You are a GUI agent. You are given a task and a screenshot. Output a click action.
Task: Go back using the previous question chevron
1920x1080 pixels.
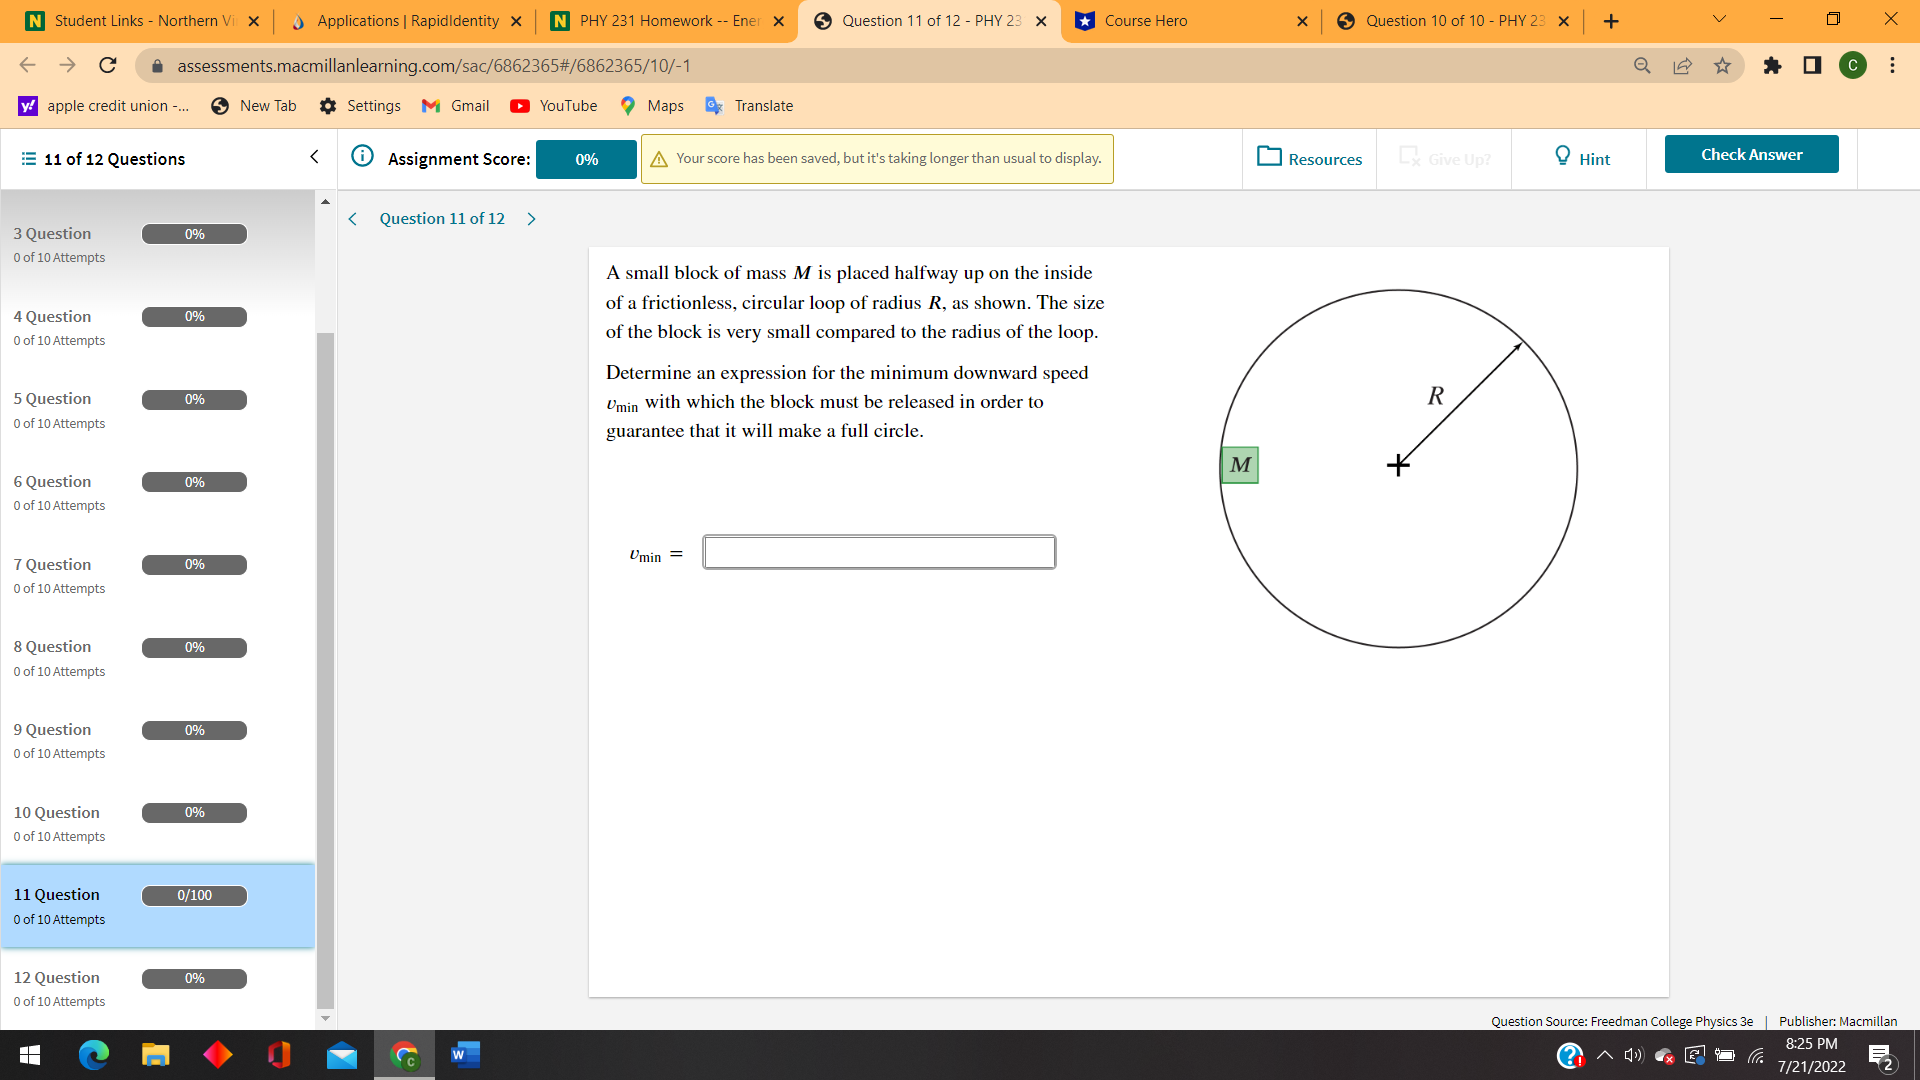coord(352,218)
